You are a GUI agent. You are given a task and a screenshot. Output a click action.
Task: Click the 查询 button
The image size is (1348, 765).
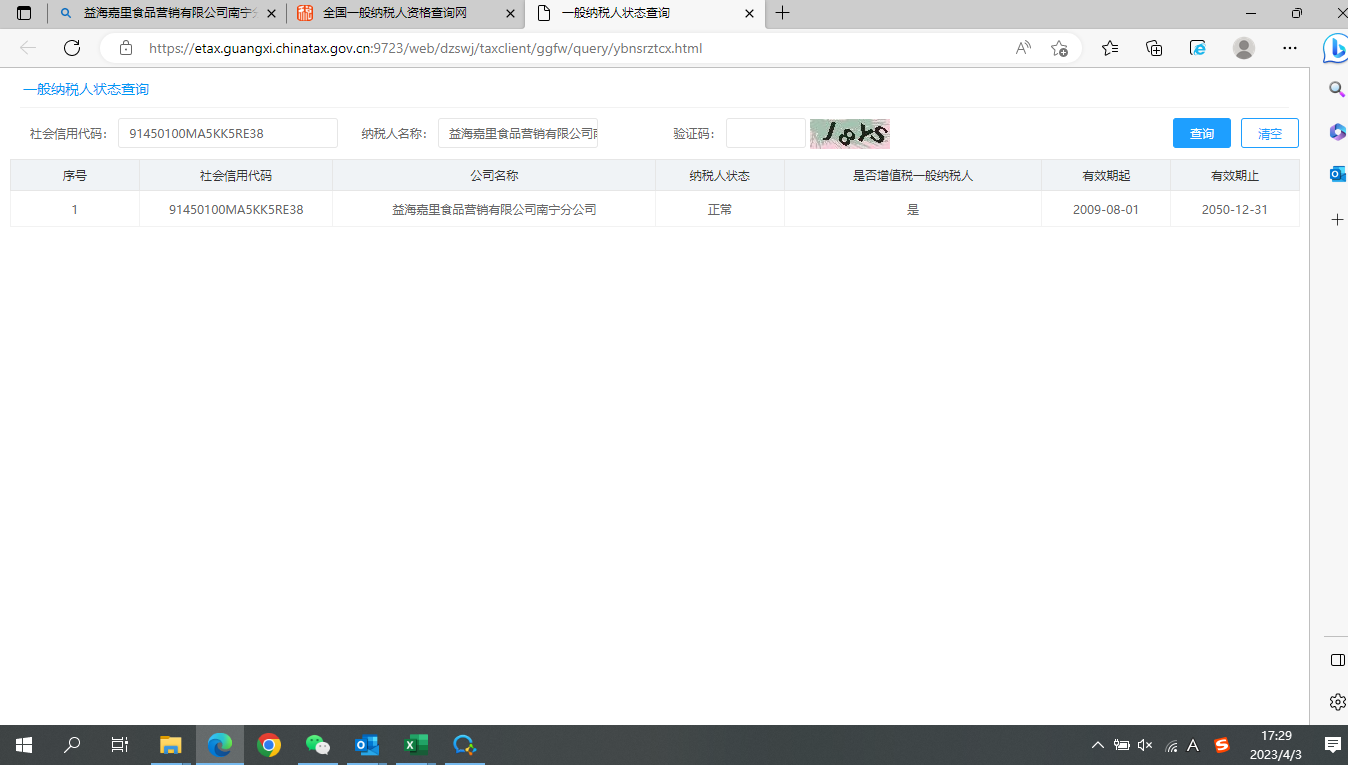(x=1201, y=134)
